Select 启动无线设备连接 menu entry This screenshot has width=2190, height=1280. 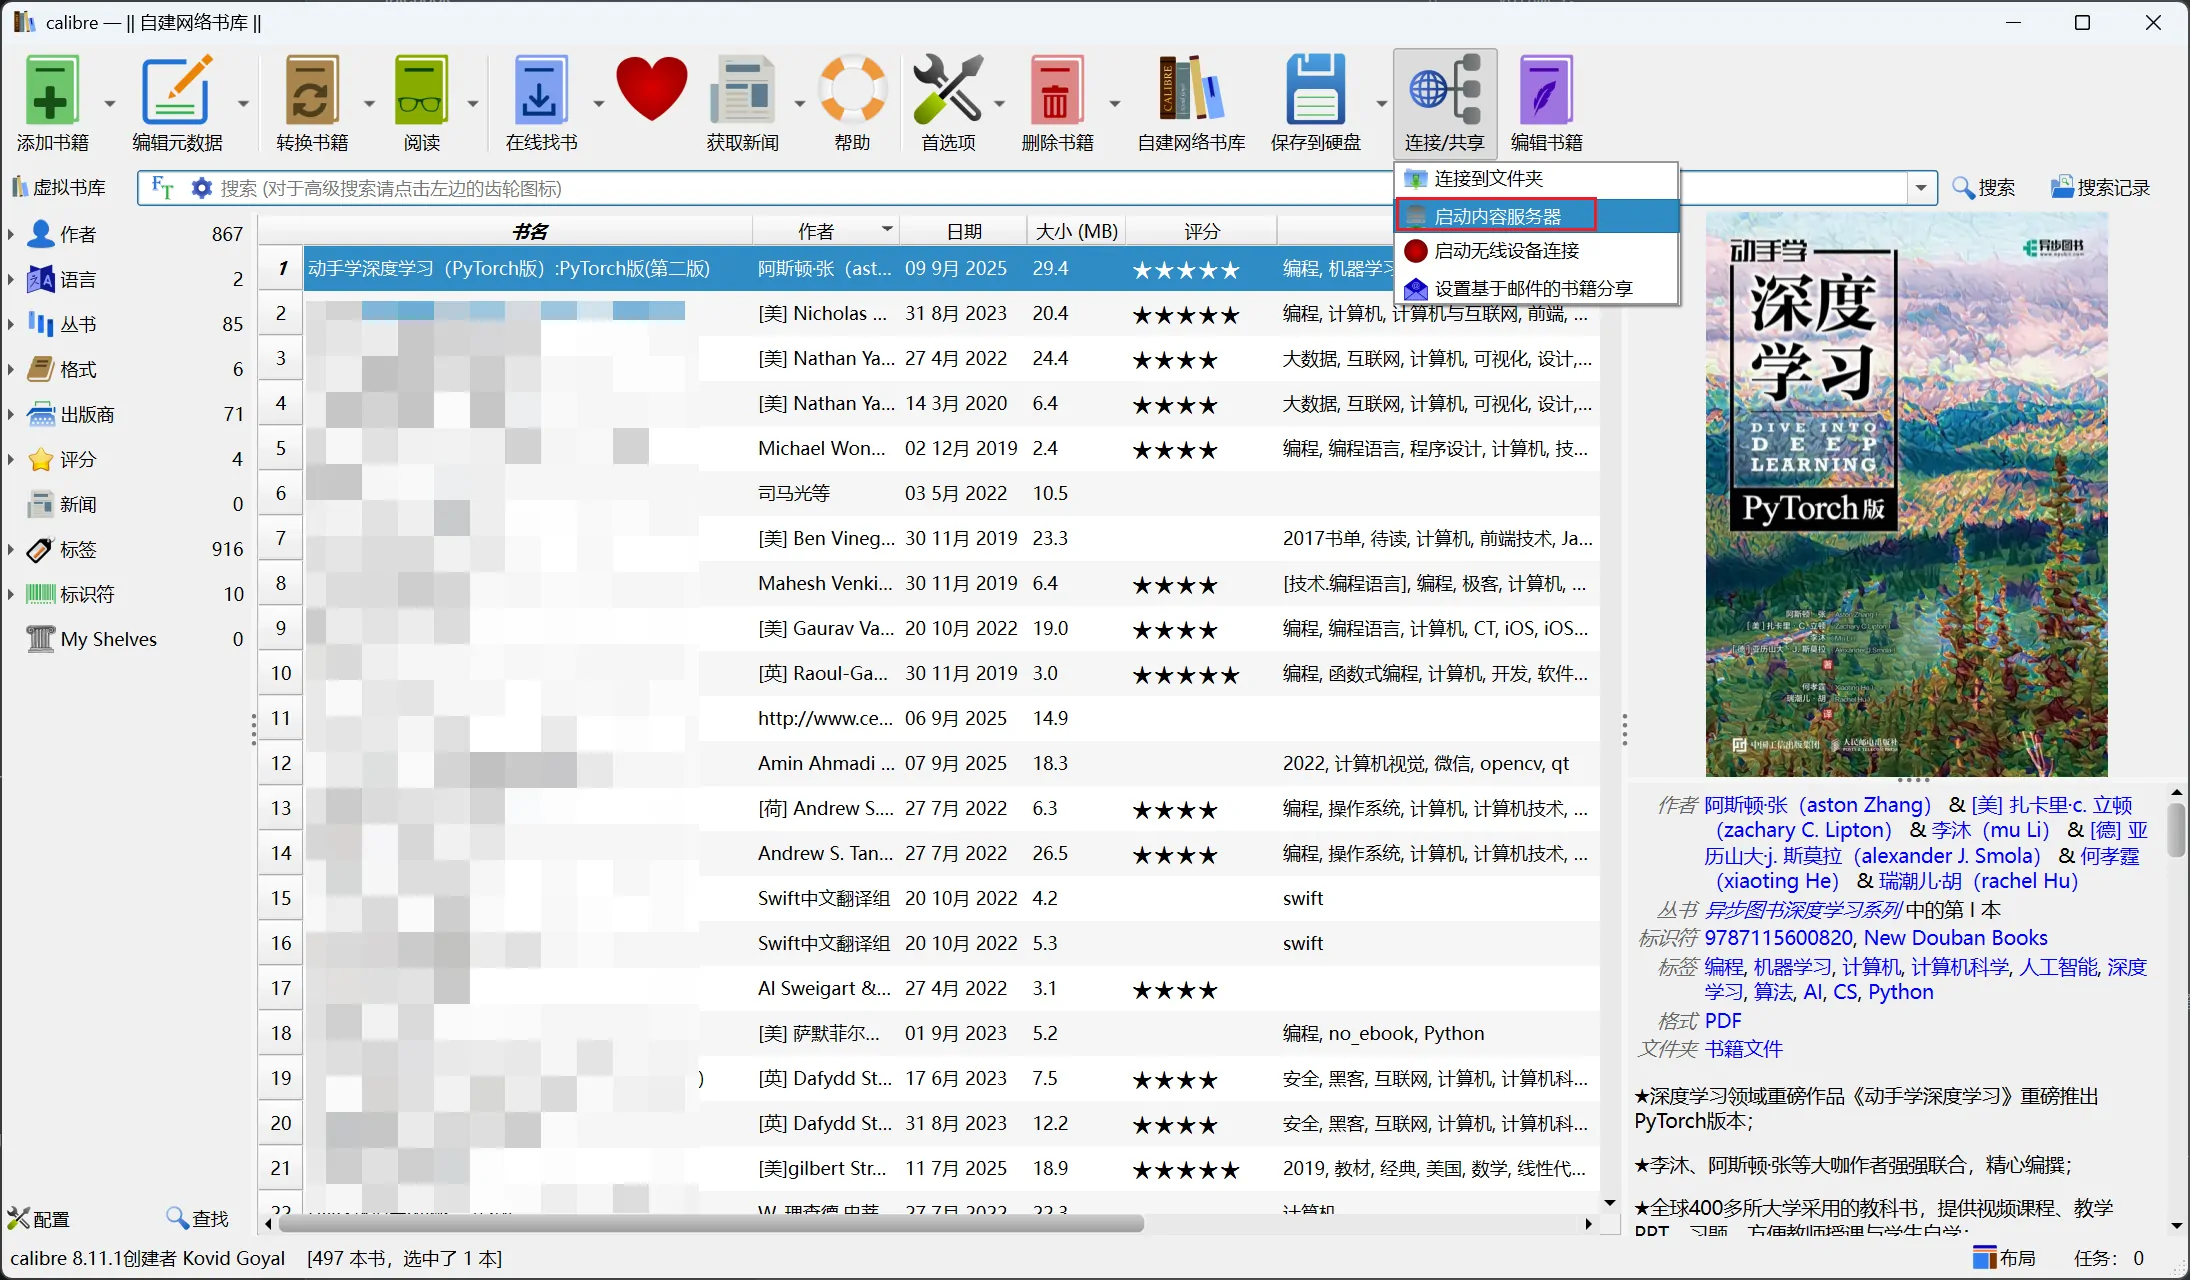point(1536,251)
